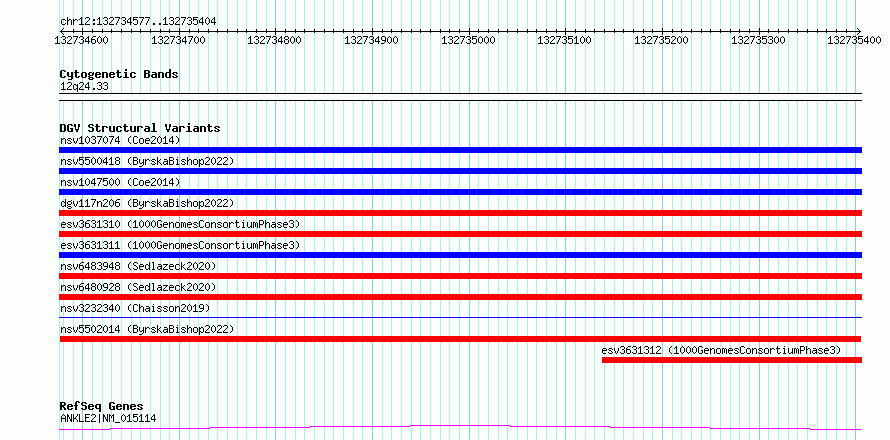Image resolution: width=890 pixels, height=440 pixels.
Task: Click the ruler position 132735300
Action: pyautogui.click(x=759, y=40)
